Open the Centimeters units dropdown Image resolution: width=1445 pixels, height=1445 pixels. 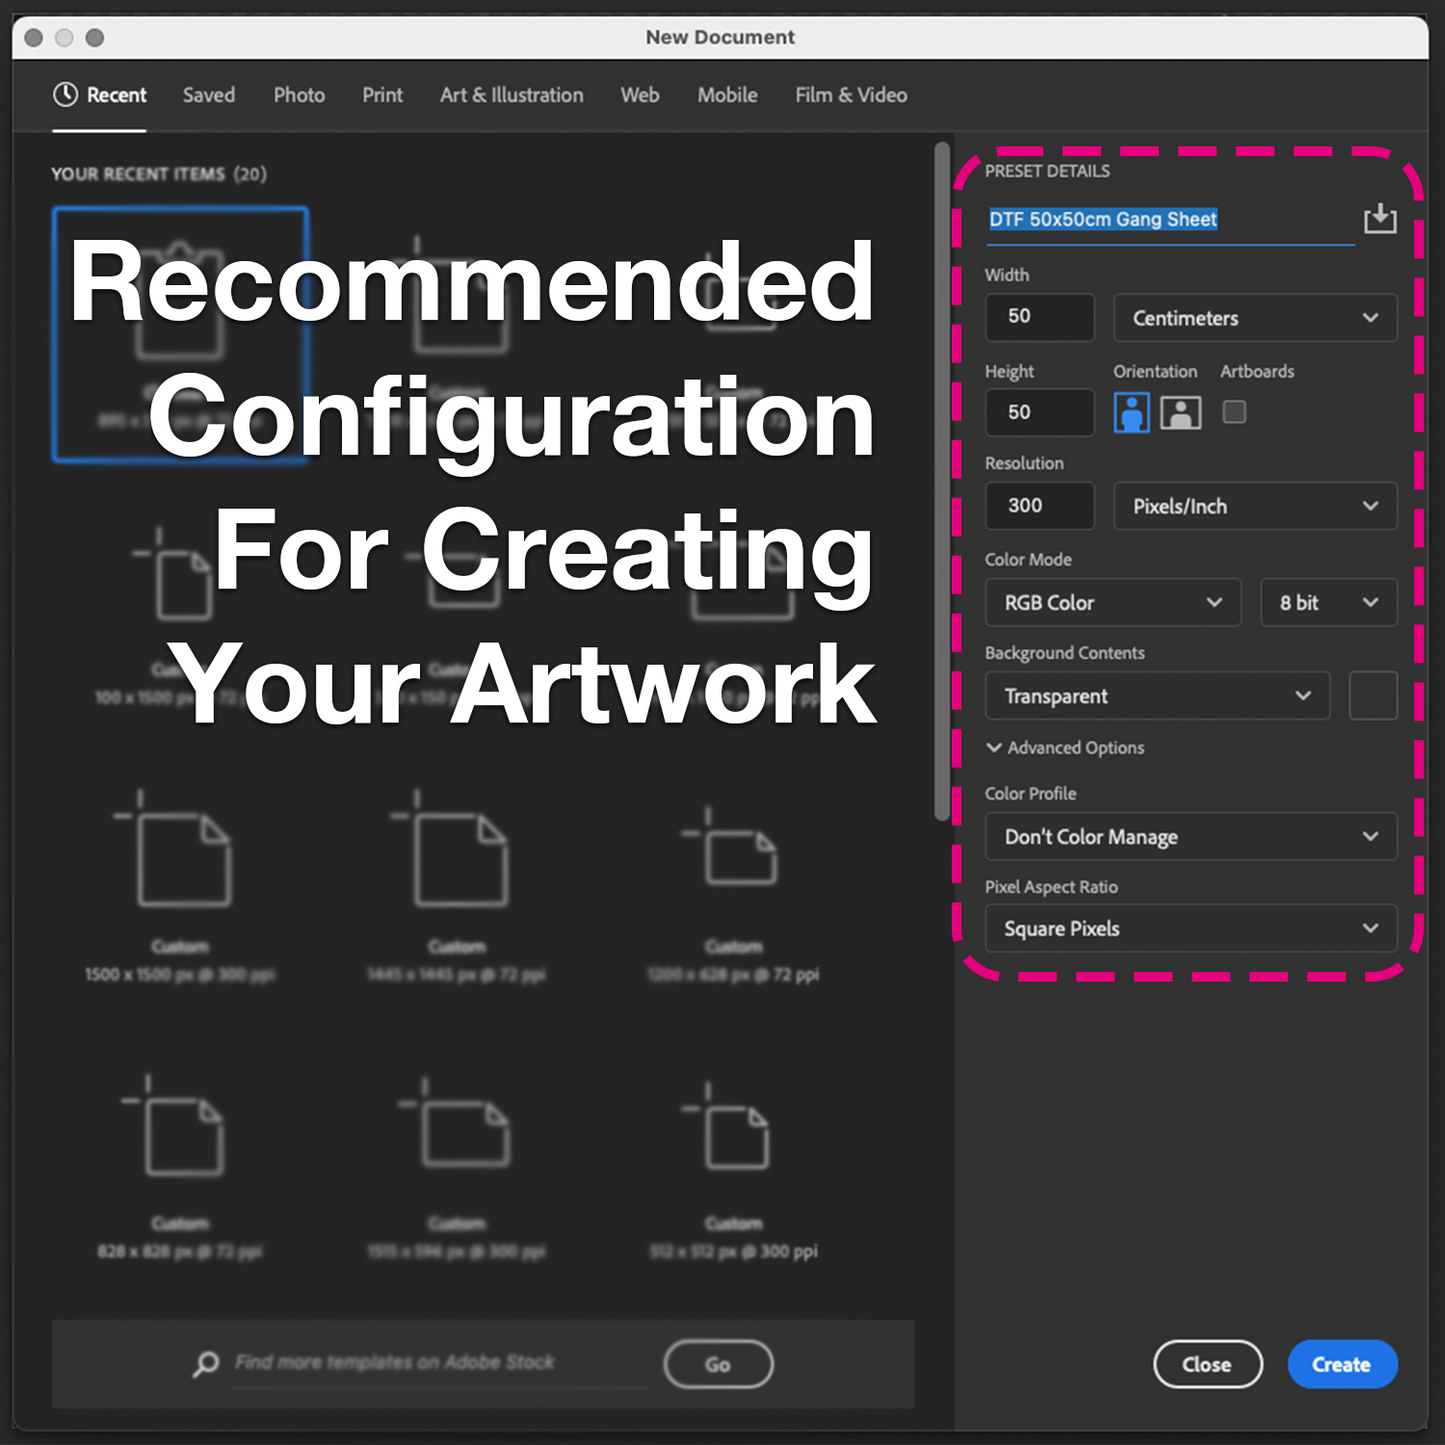(1255, 318)
